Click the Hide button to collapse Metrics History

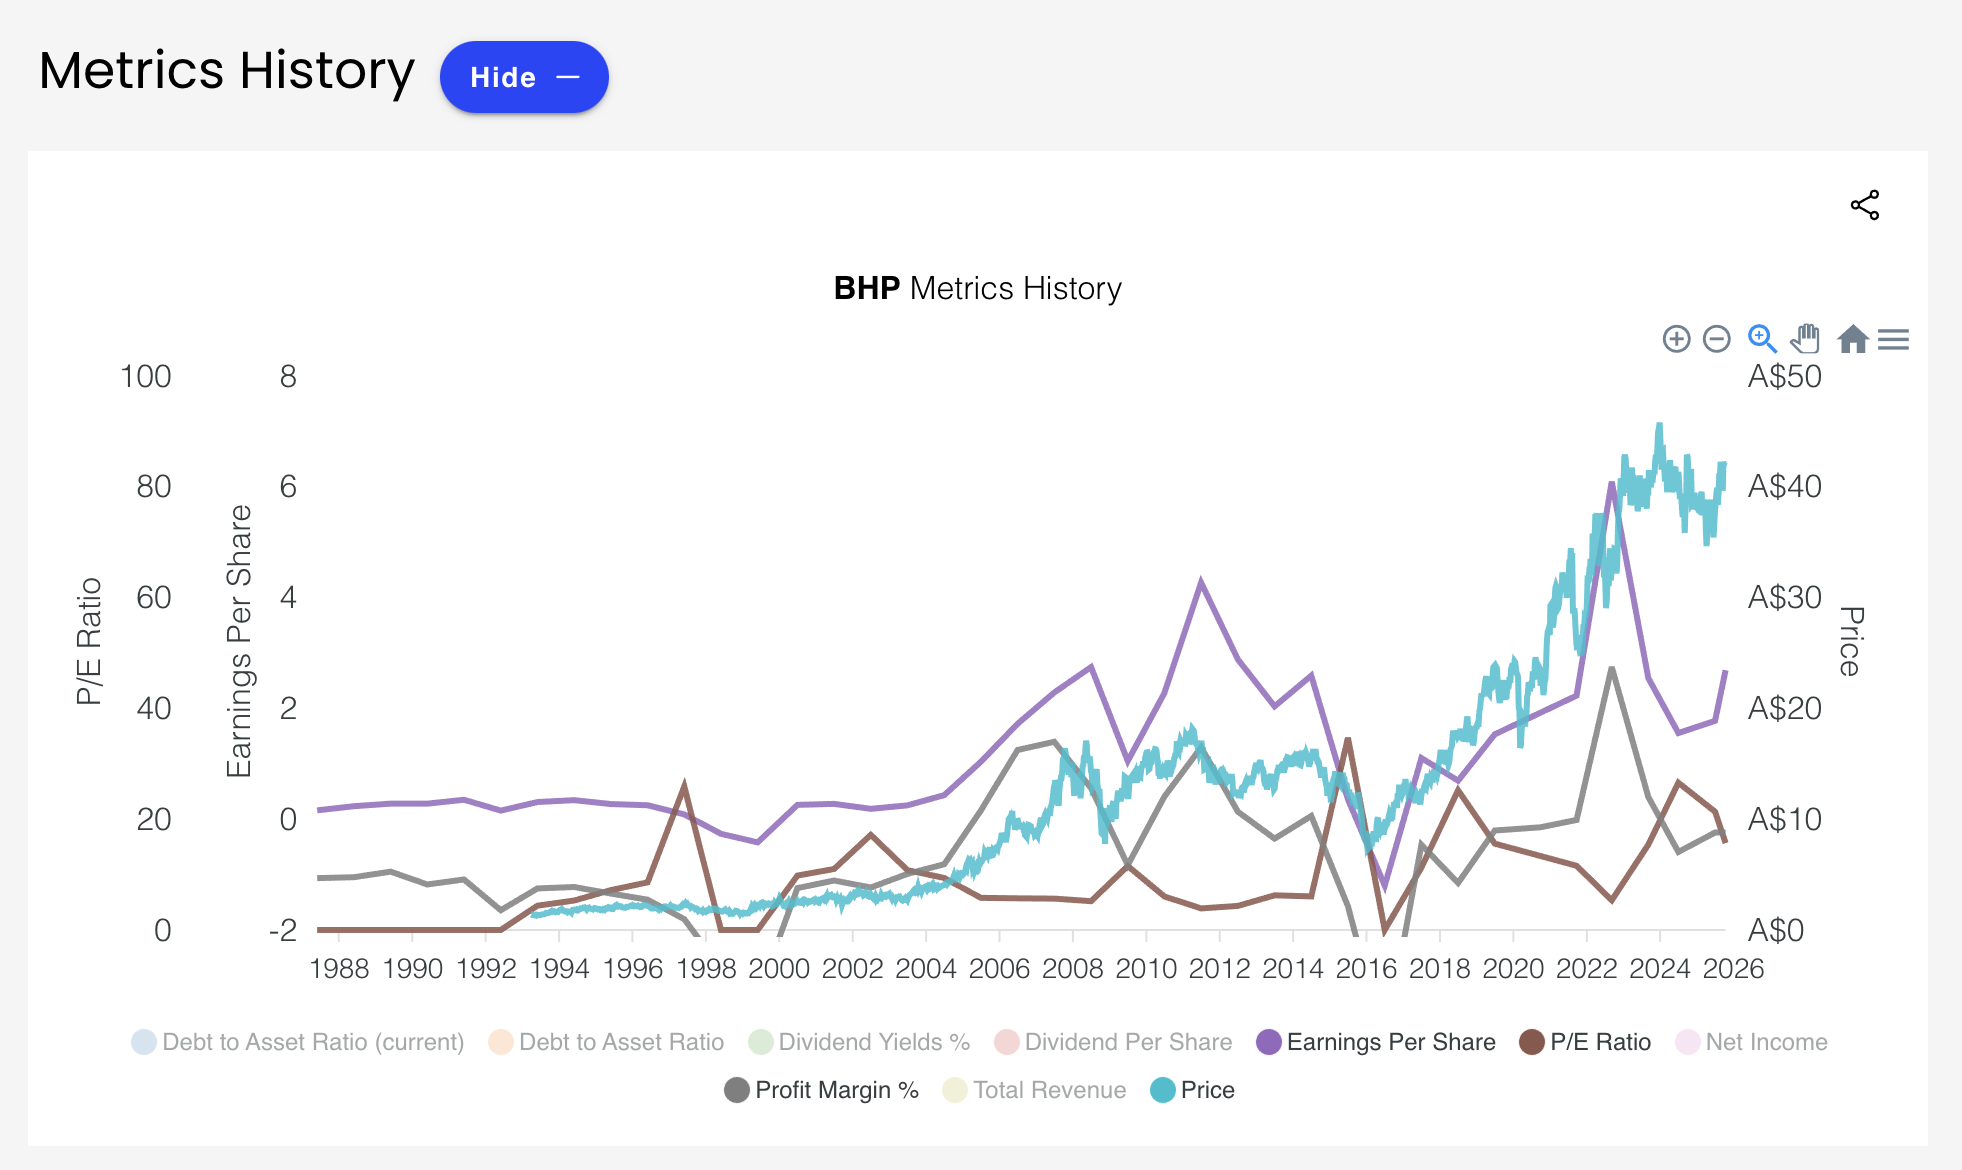coord(523,76)
